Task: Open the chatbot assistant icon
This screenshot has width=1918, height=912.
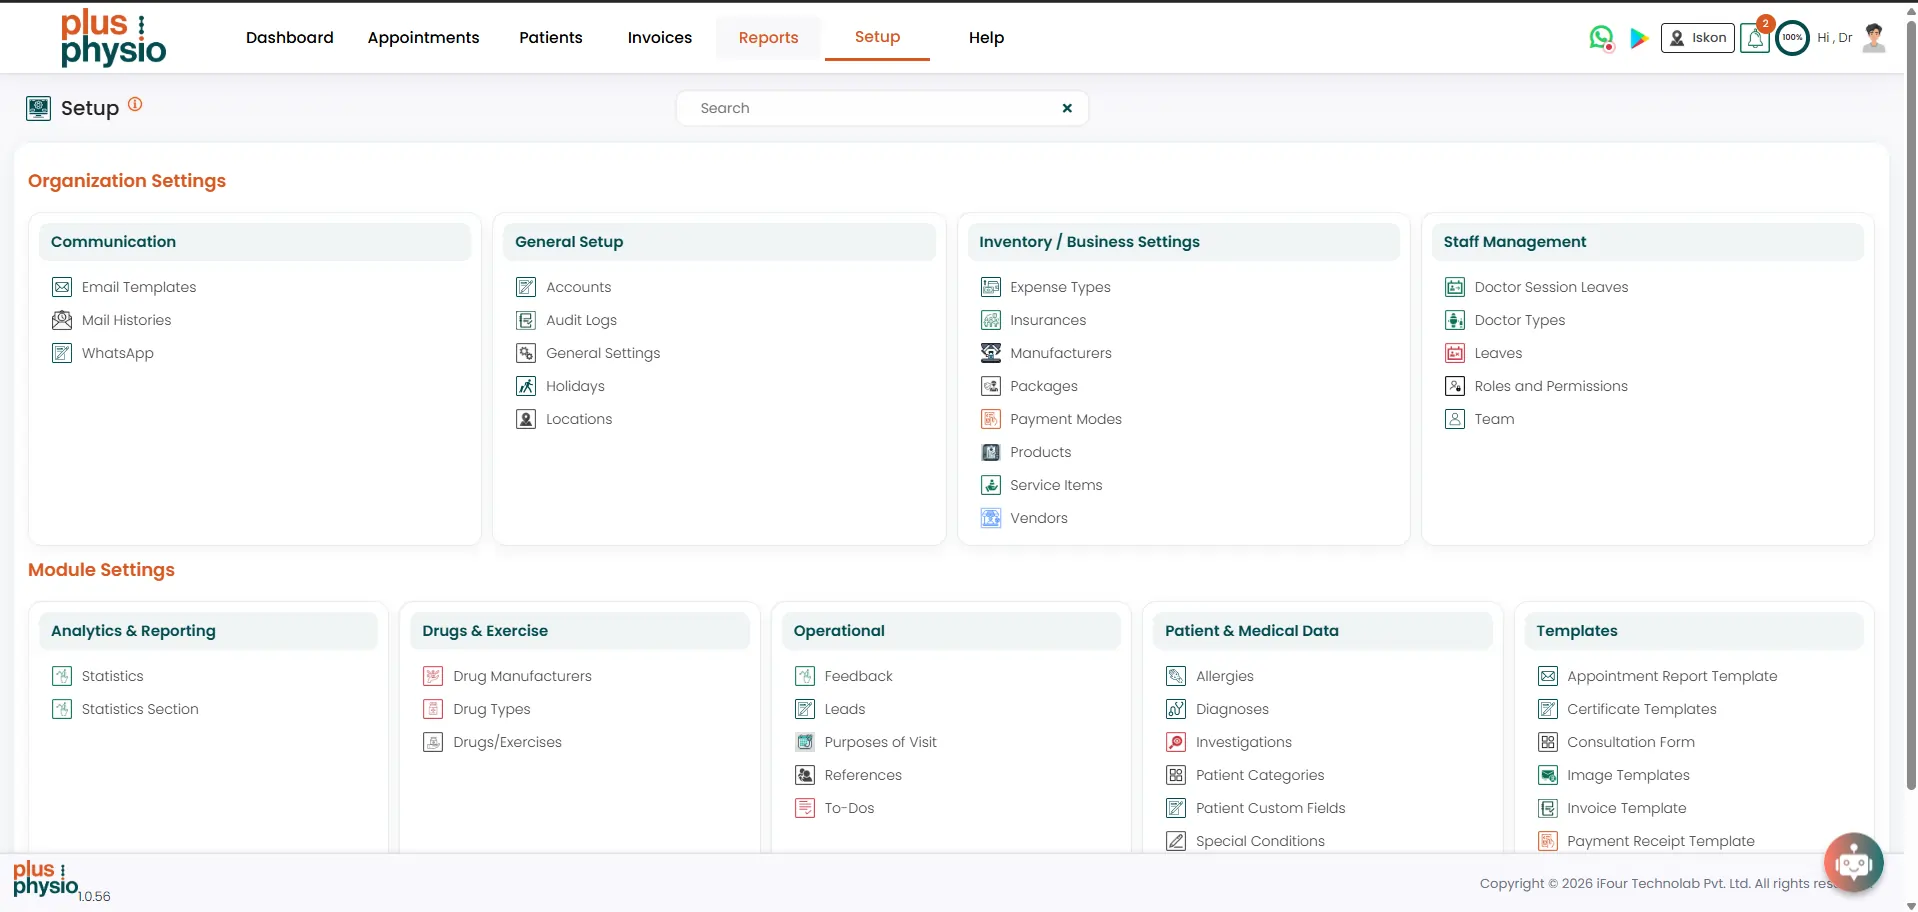Action: [x=1853, y=862]
